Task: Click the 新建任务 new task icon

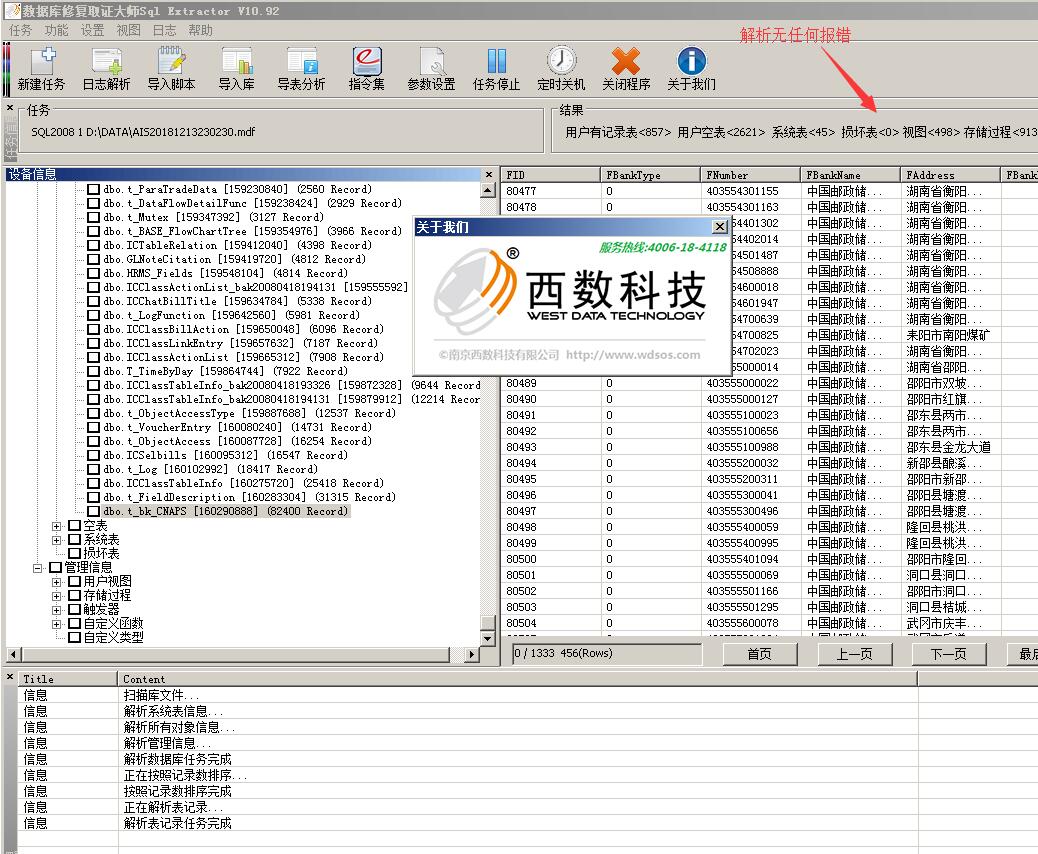Action: [x=41, y=69]
